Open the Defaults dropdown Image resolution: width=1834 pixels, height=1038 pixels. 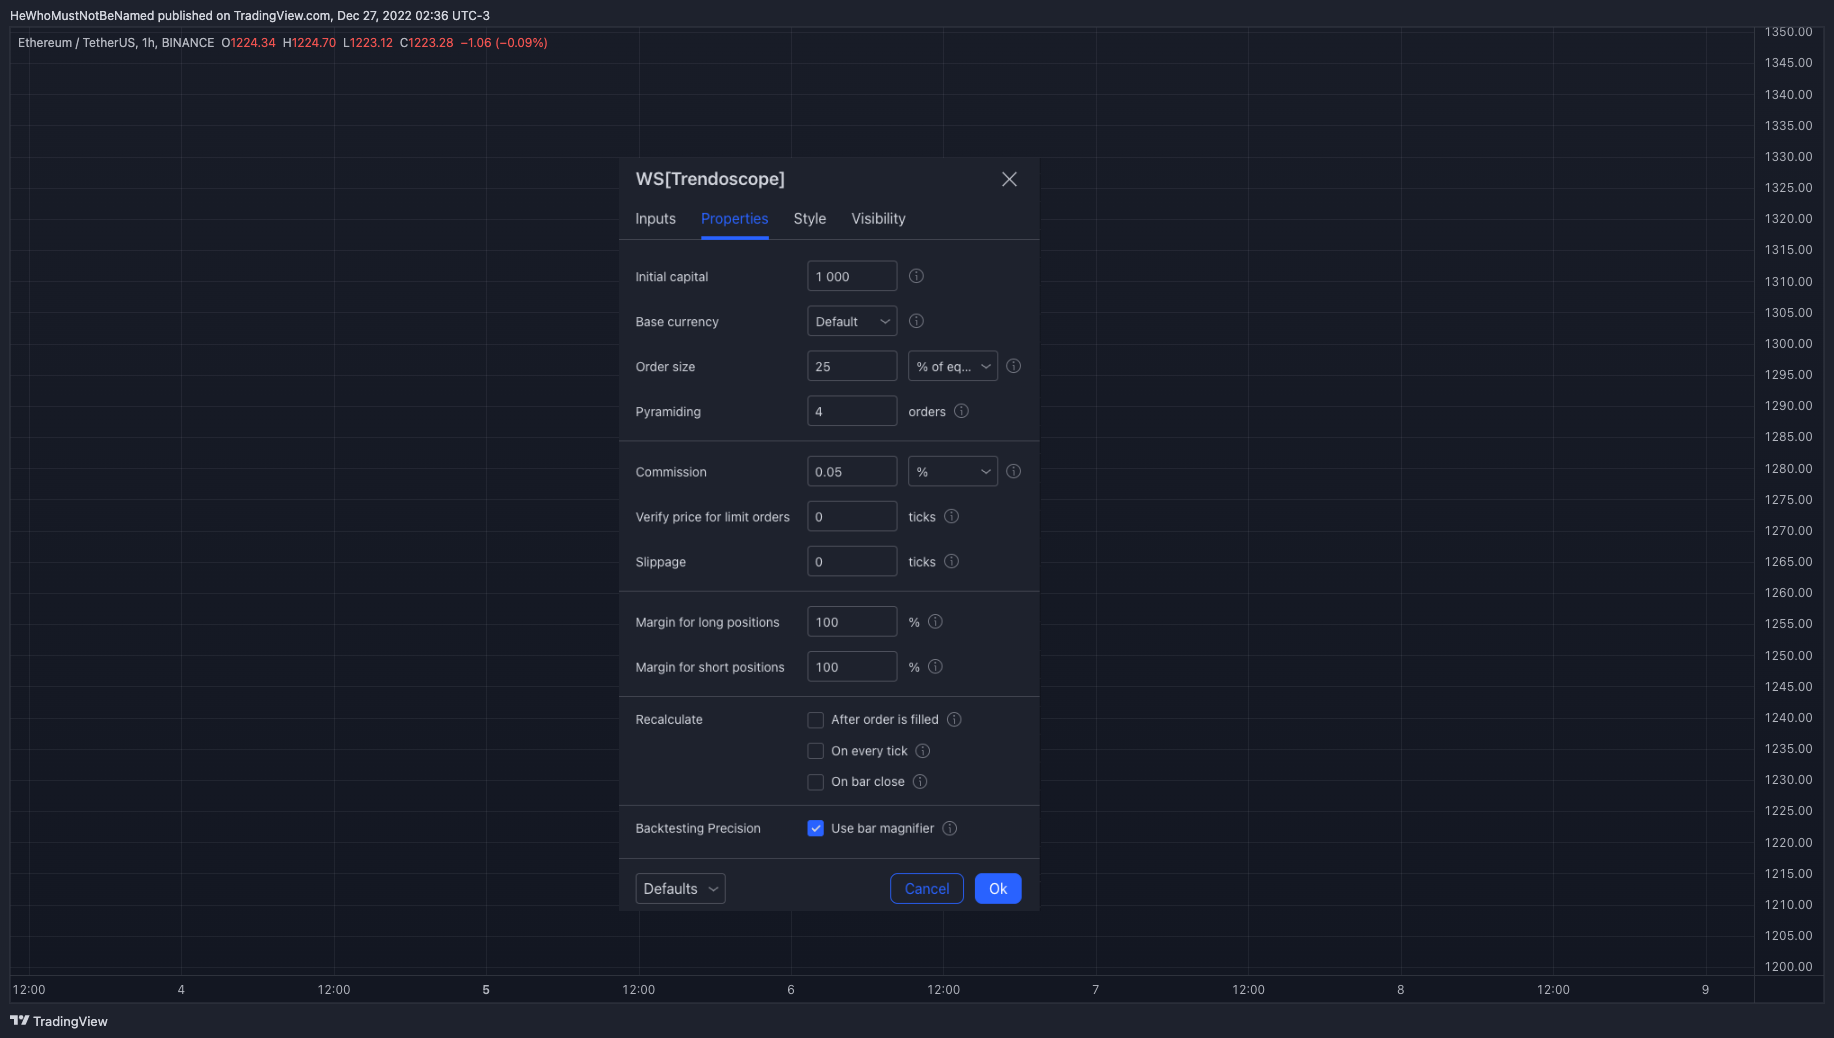(680, 888)
